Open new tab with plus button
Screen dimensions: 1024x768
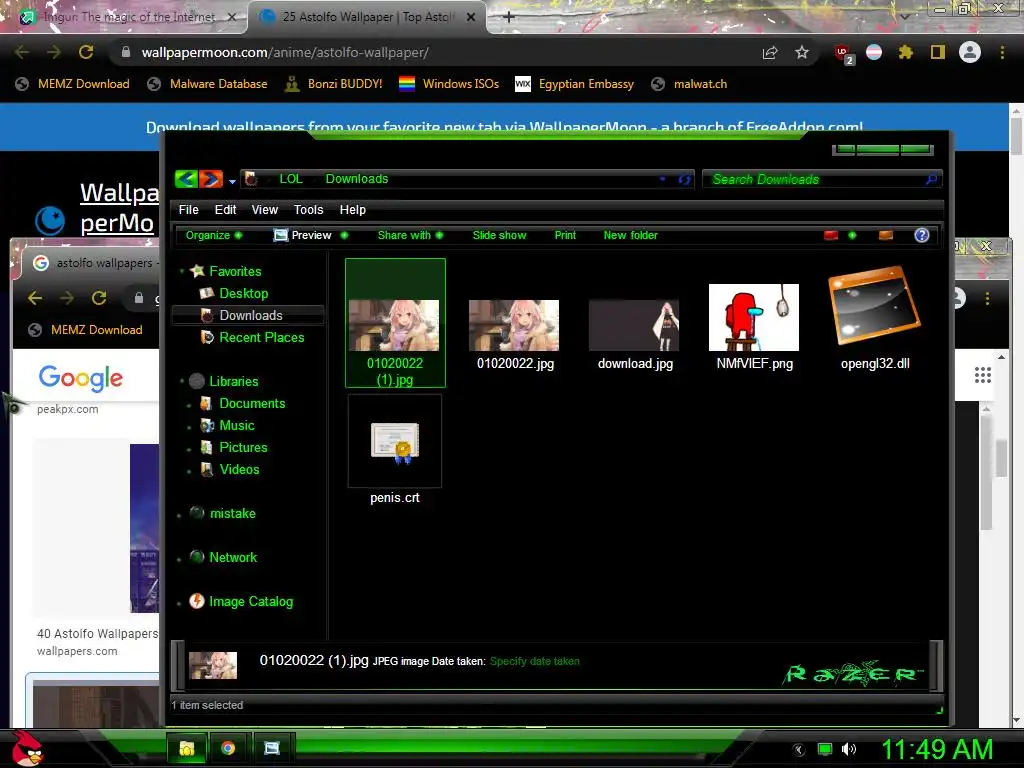(x=509, y=17)
